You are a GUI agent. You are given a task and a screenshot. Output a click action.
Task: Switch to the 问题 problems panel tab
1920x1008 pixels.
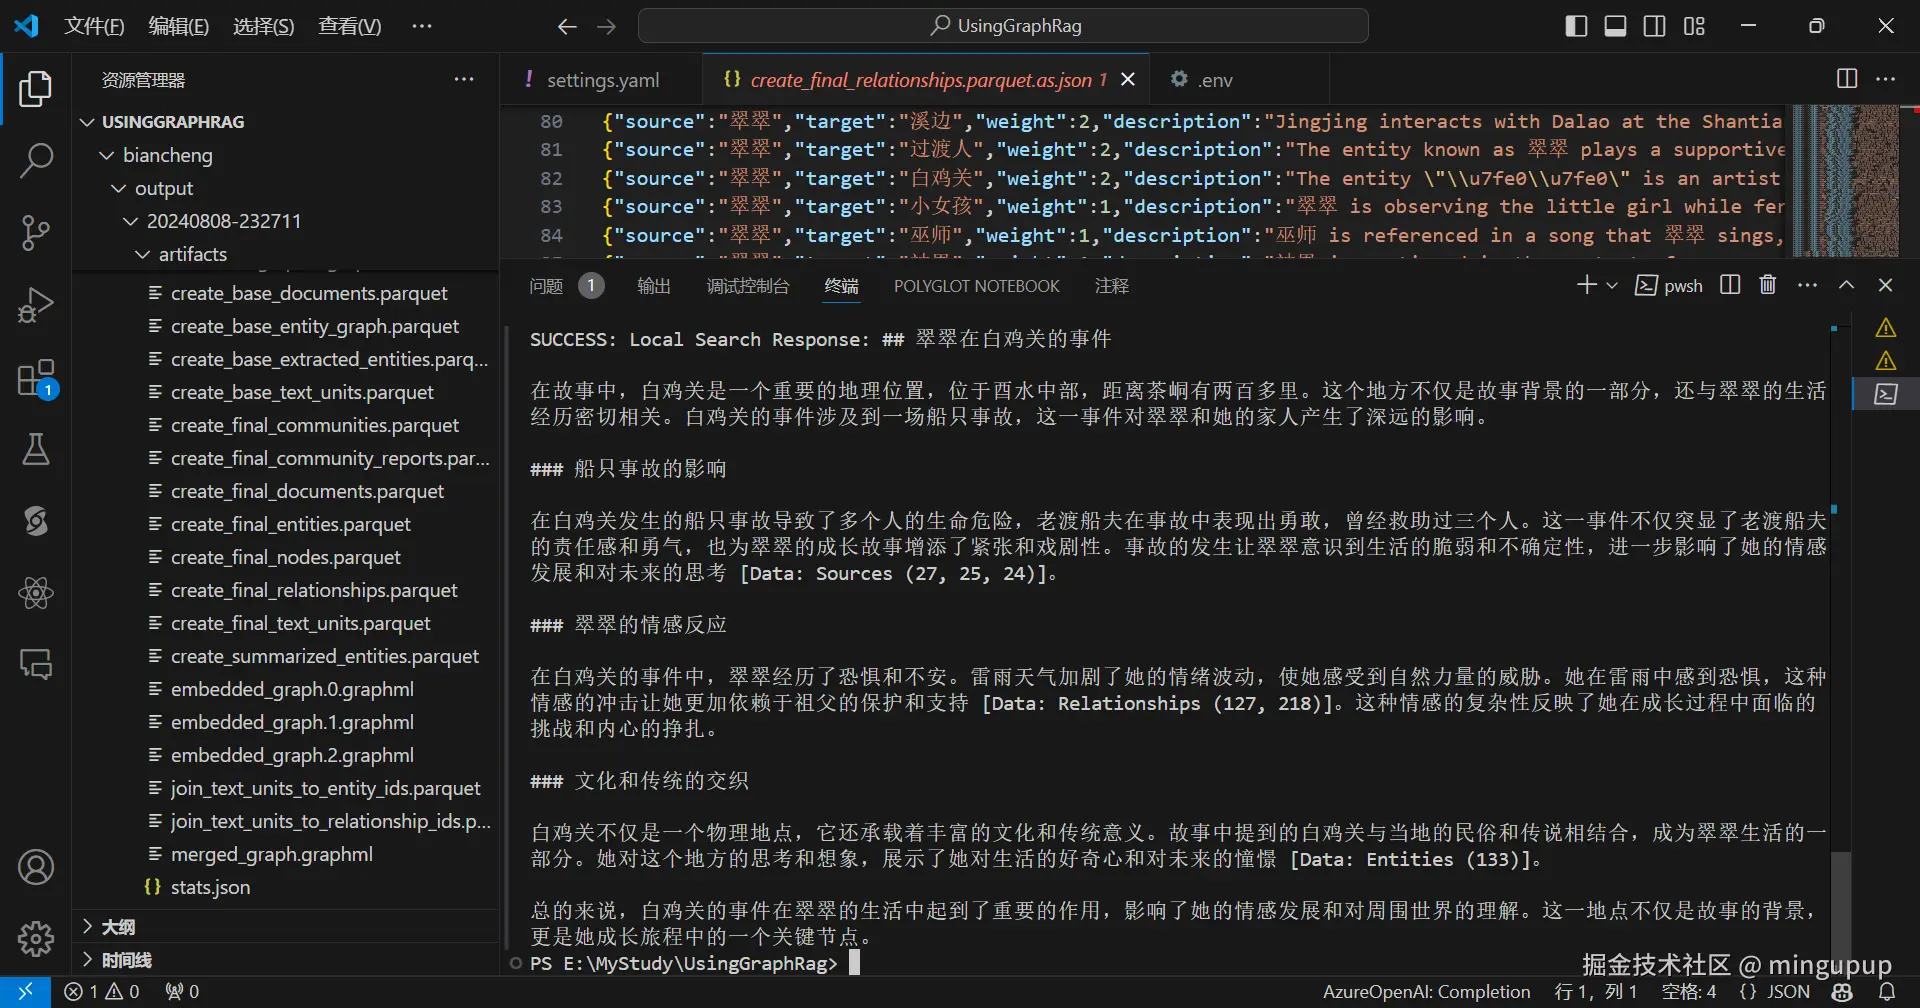pos(566,286)
